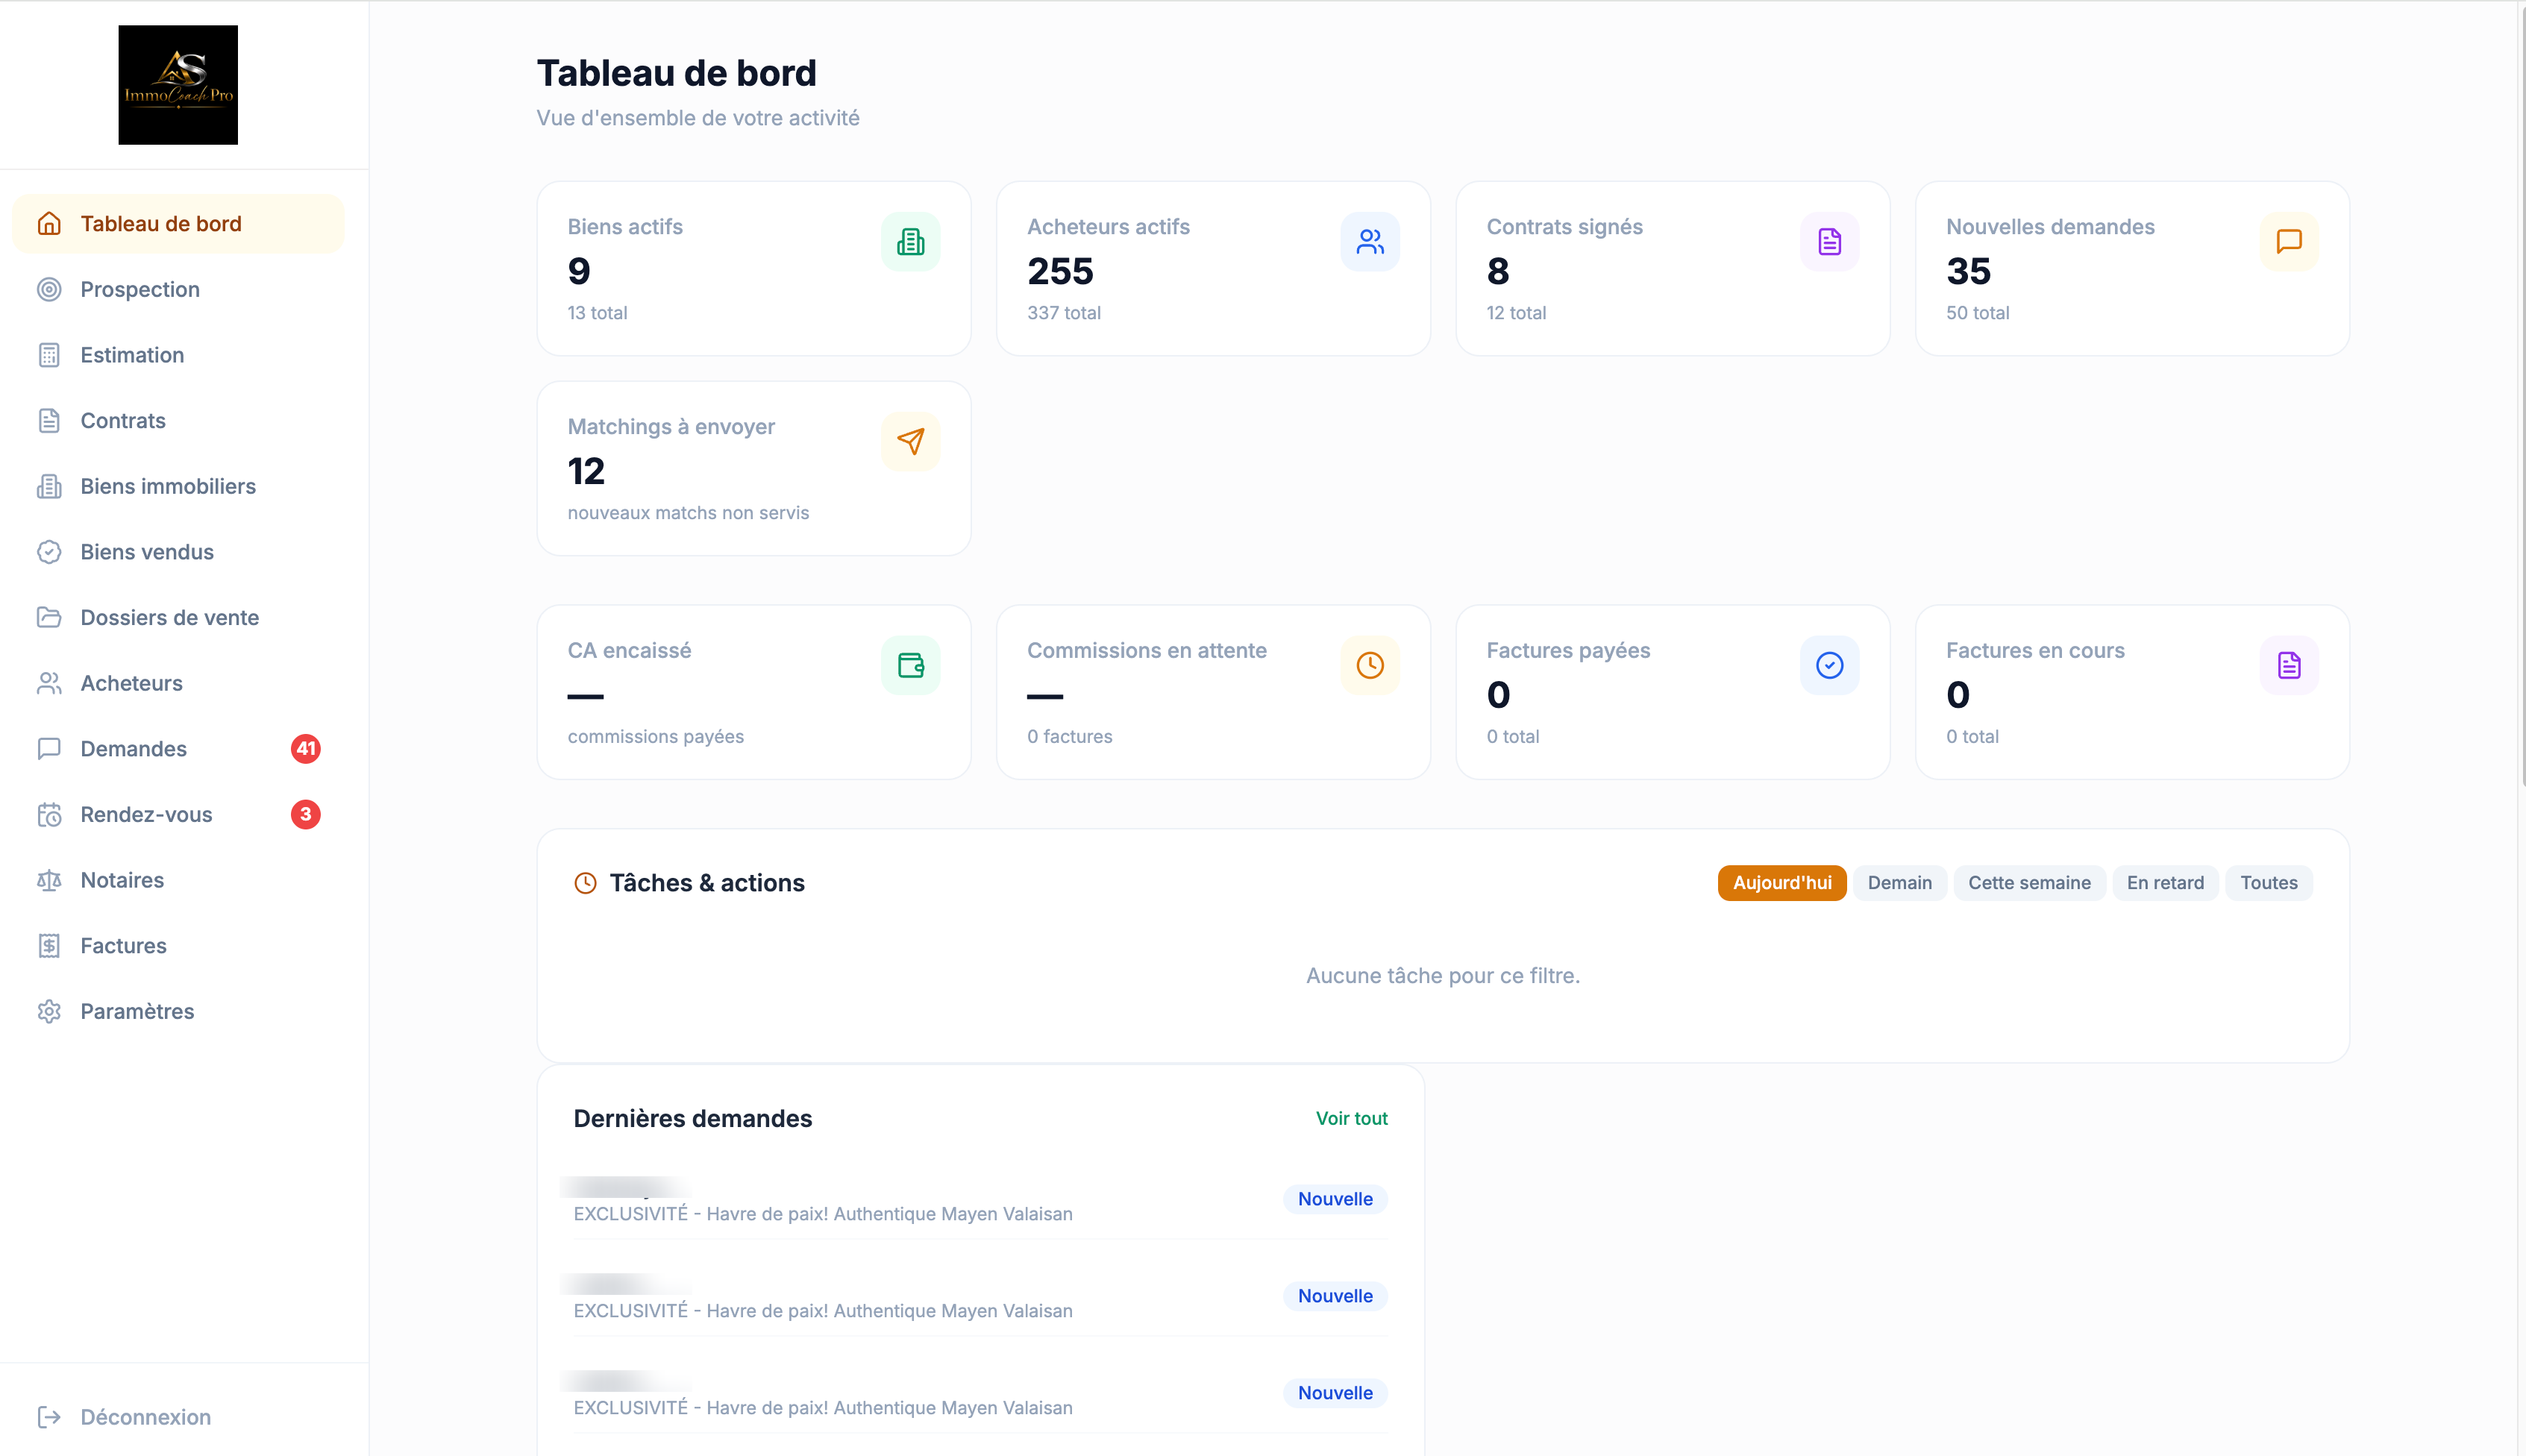
Task: Click the building icon in Biens actifs card
Action: 910,242
